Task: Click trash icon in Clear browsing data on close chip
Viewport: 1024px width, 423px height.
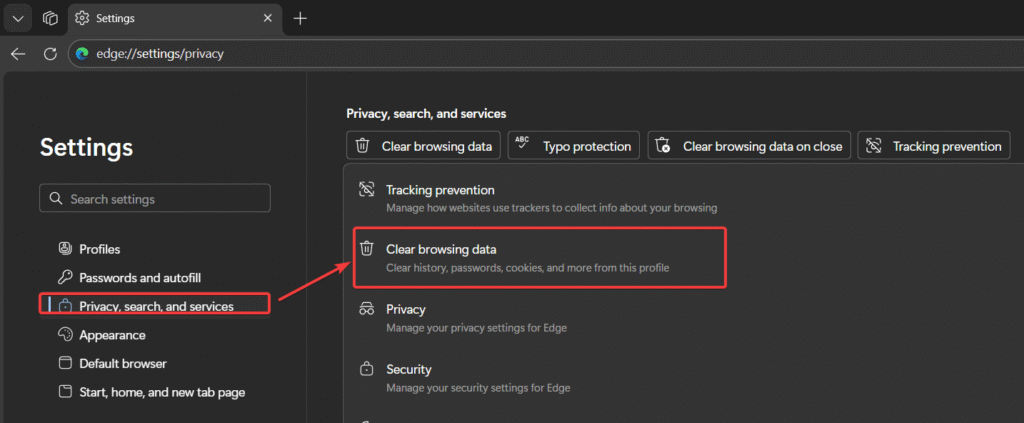Action: pyautogui.click(x=664, y=146)
